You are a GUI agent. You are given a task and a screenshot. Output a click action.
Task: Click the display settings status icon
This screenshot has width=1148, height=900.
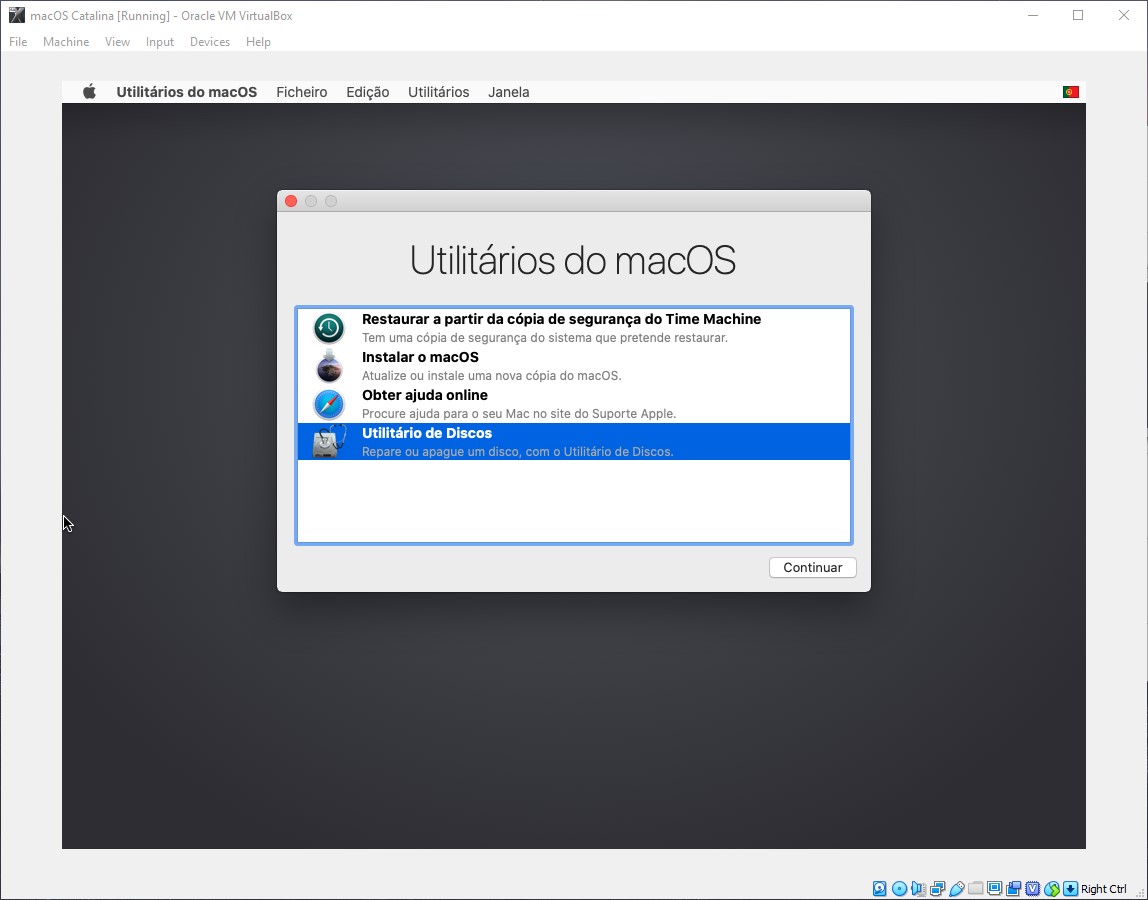click(994, 889)
